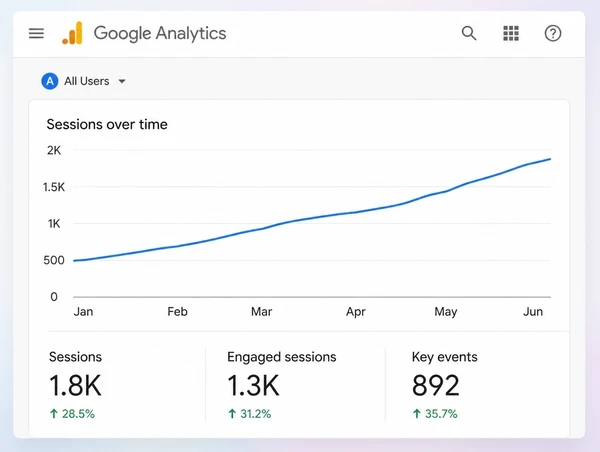Click the Sessions over time heading
Screen dimensions: 600x452
(107, 124)
